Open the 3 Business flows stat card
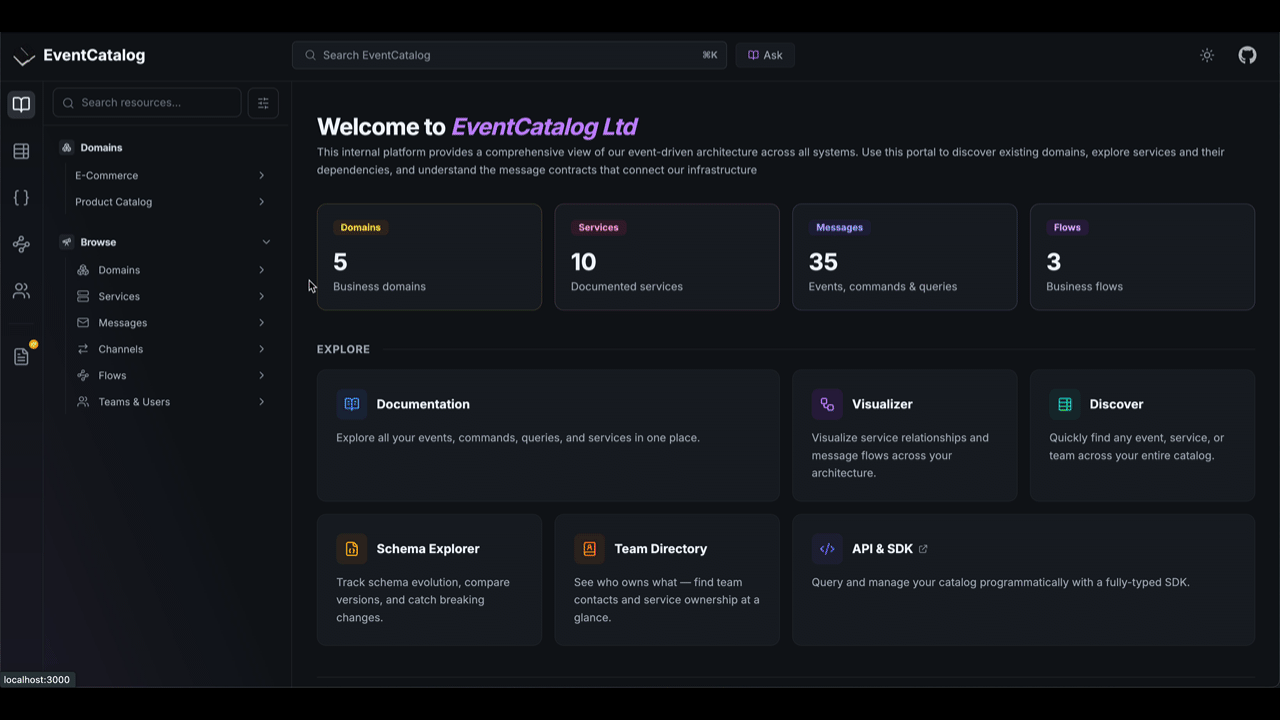Image resolution: width=1280 pixels, height=720 pixels. point(1142,257)
